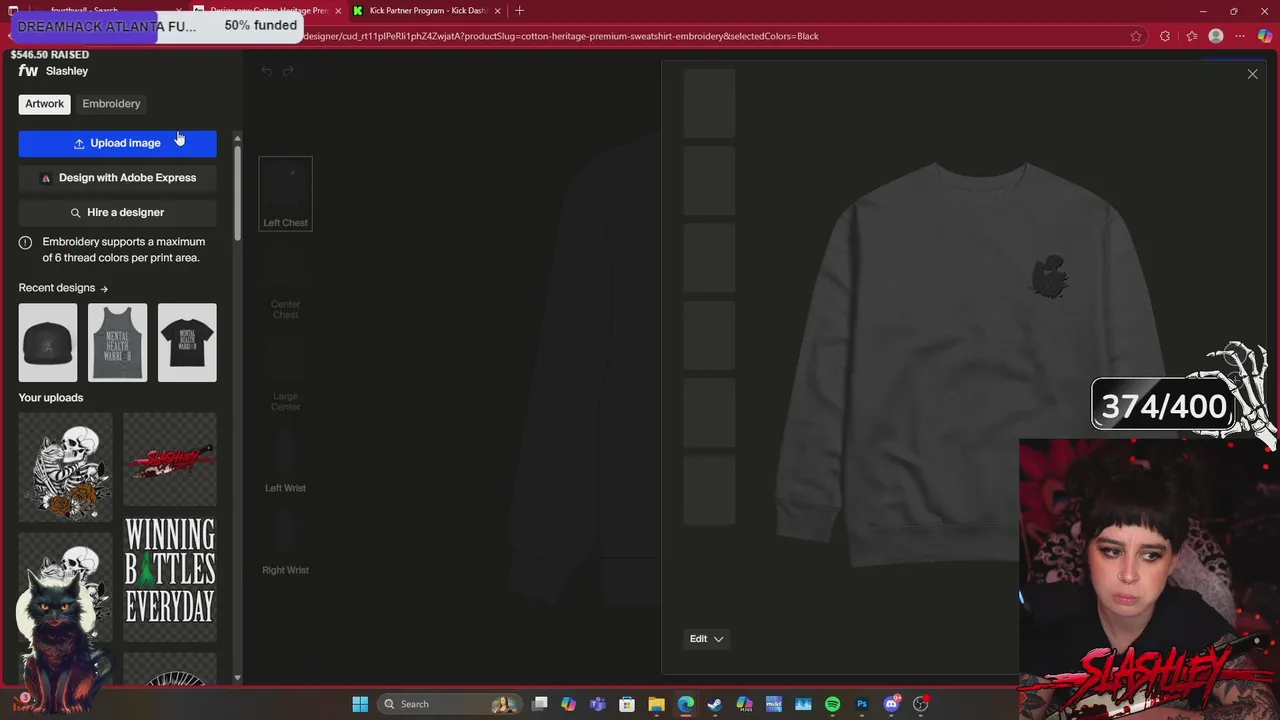
Task: Pick the skeleton with flowers upload
Action: pos(65,468)
